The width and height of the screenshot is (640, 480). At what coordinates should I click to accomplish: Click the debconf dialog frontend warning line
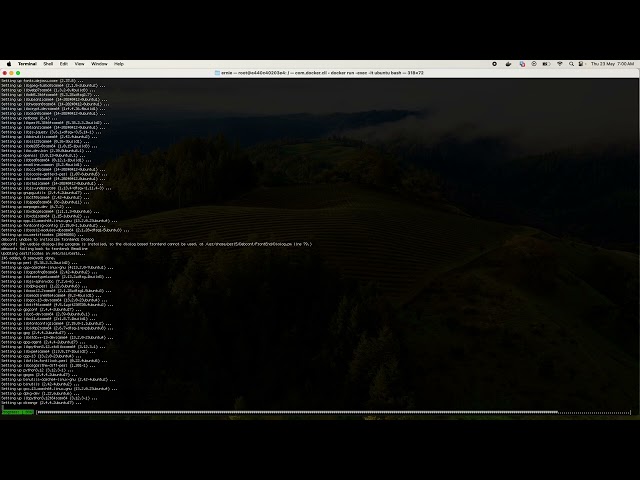(156, 244)
